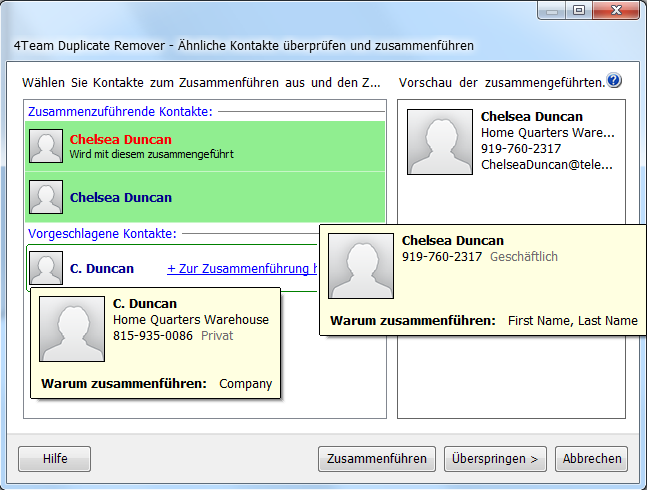The width and height of the screenshot is (647, 490).
Task: Cancel using the Abbrechen button
Action: 591,459
